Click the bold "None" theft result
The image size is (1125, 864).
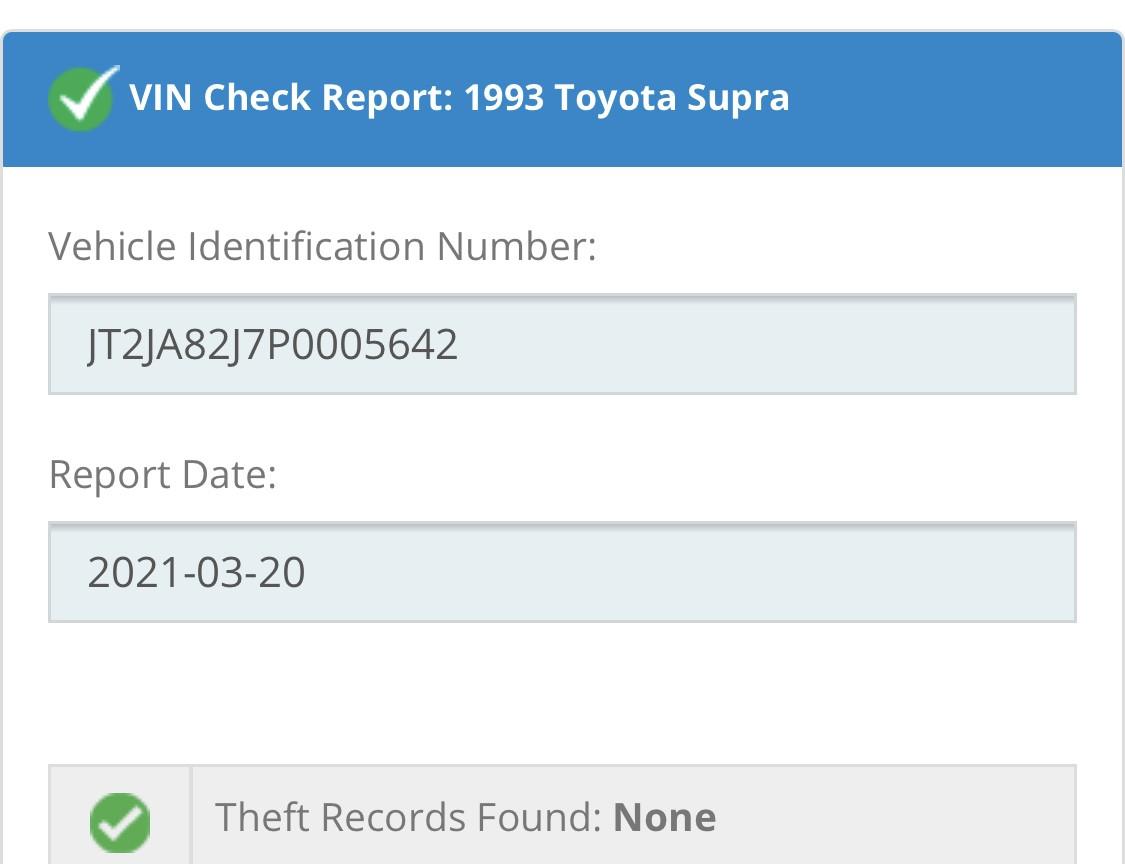pyautogui.click(x=664, y=818)
